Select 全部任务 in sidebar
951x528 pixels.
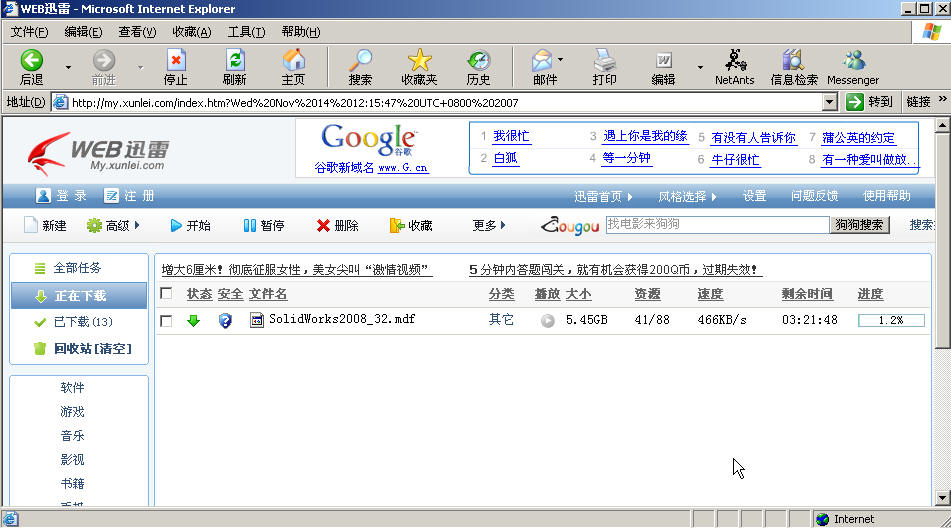[79, 268]
